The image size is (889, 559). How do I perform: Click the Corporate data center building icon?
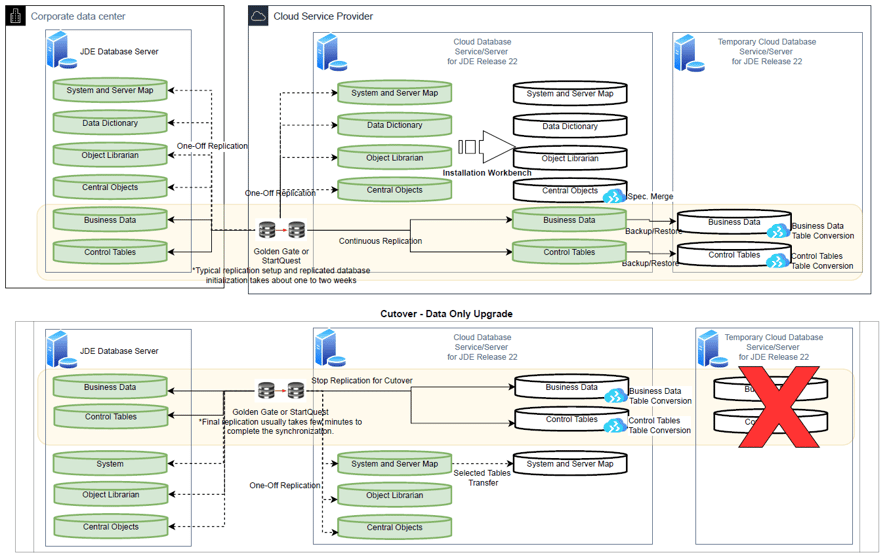click(16, 16)
